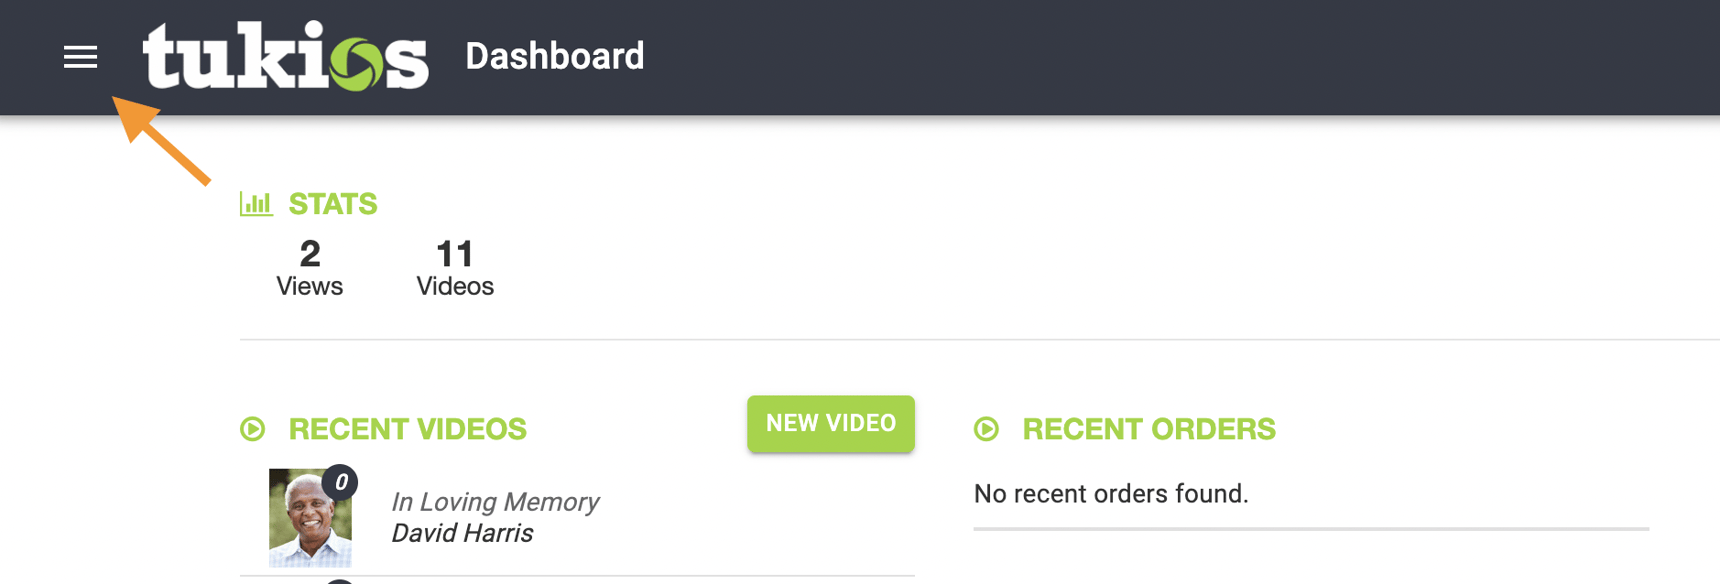This screenshot has width=1720, height=584.
Task: Open the RECENT ORDERS heading
Action: click(1149, 429)
